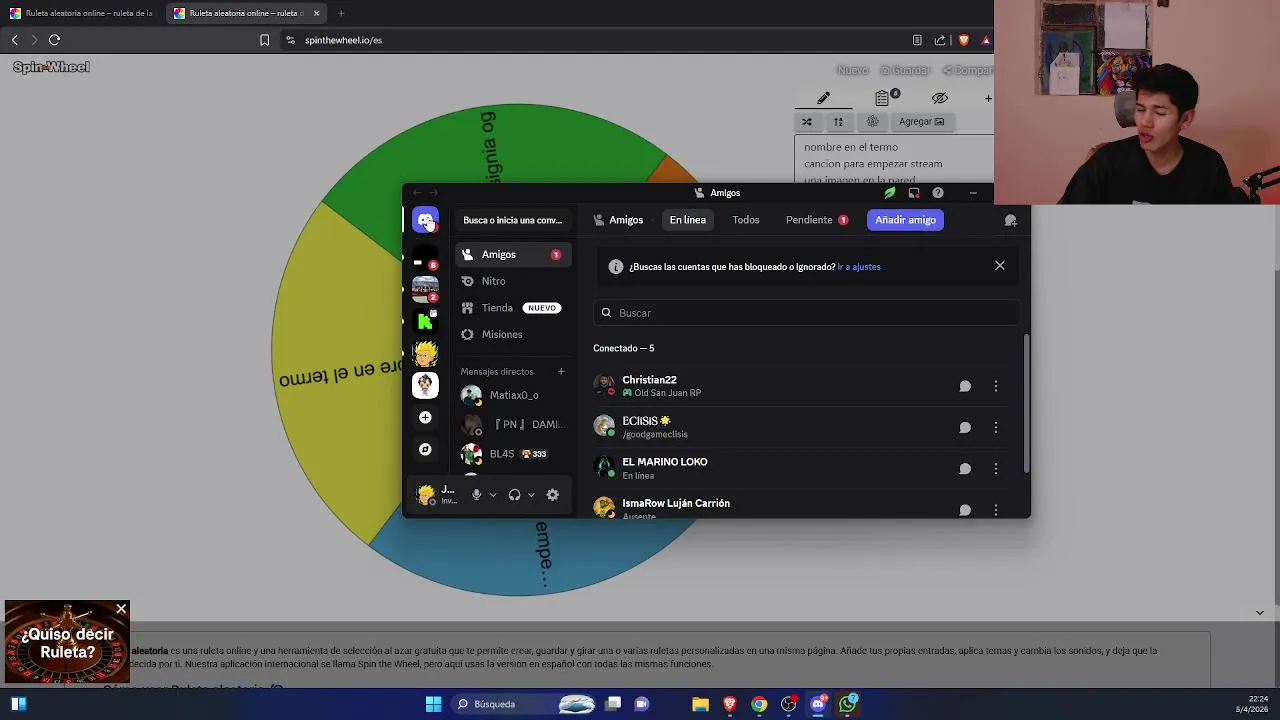This screenshot has width=1280, height=720.
Task: Open results clipboard tab in Spin the Wheel
Action: [883, 98]
